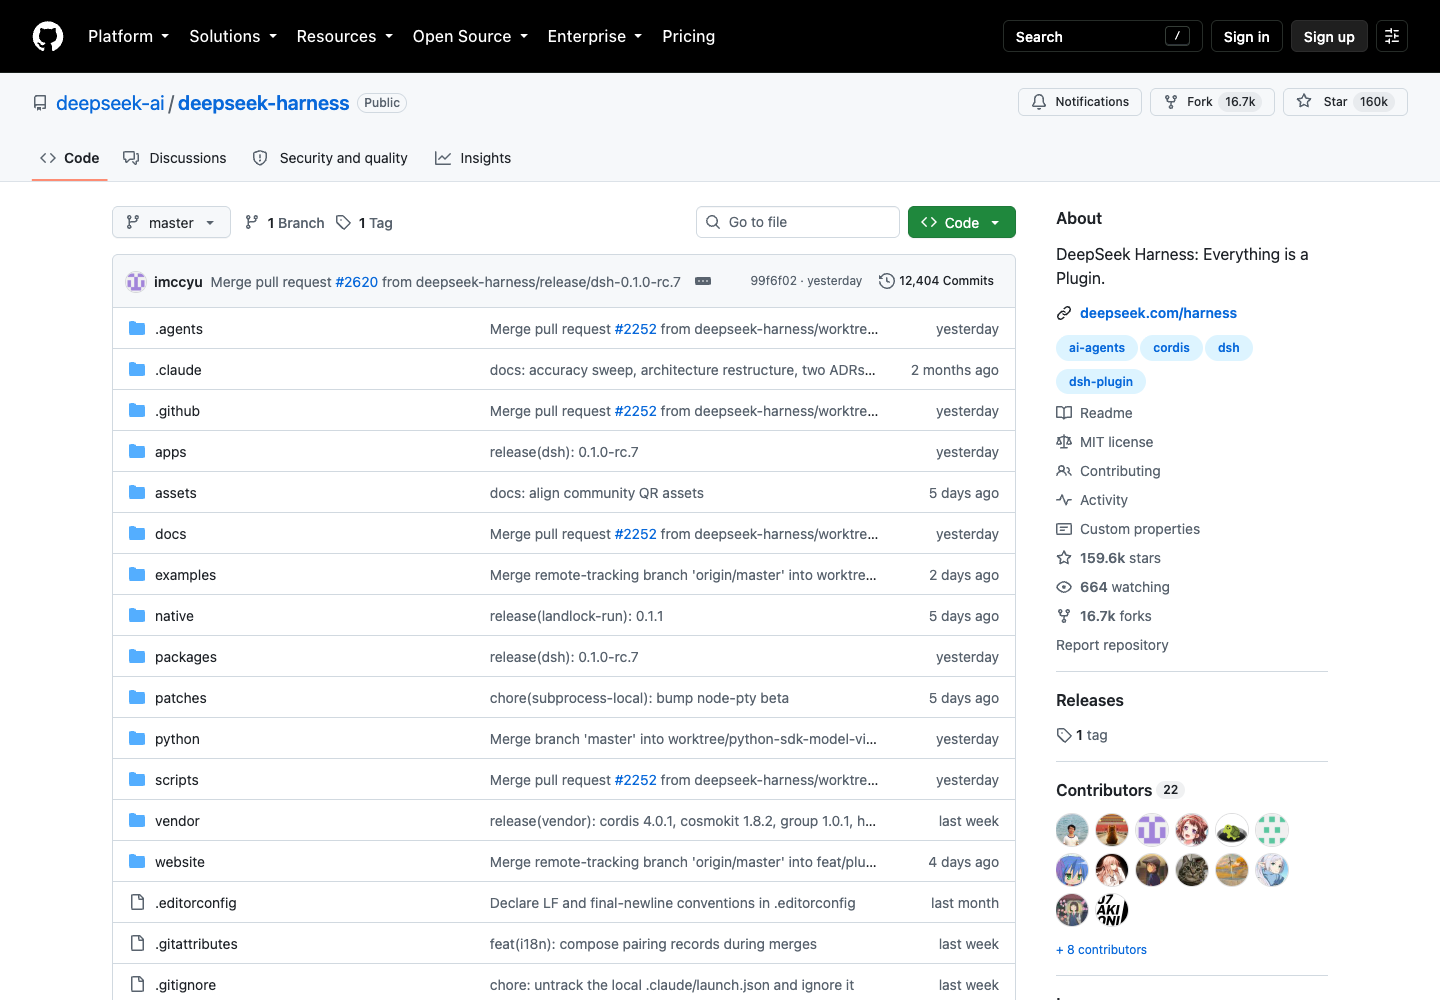Screen dimensions: 1440x1000
Task: Open commit 'release(landlock-run): 0.1.1'
Action: click(x=577, y=616)
